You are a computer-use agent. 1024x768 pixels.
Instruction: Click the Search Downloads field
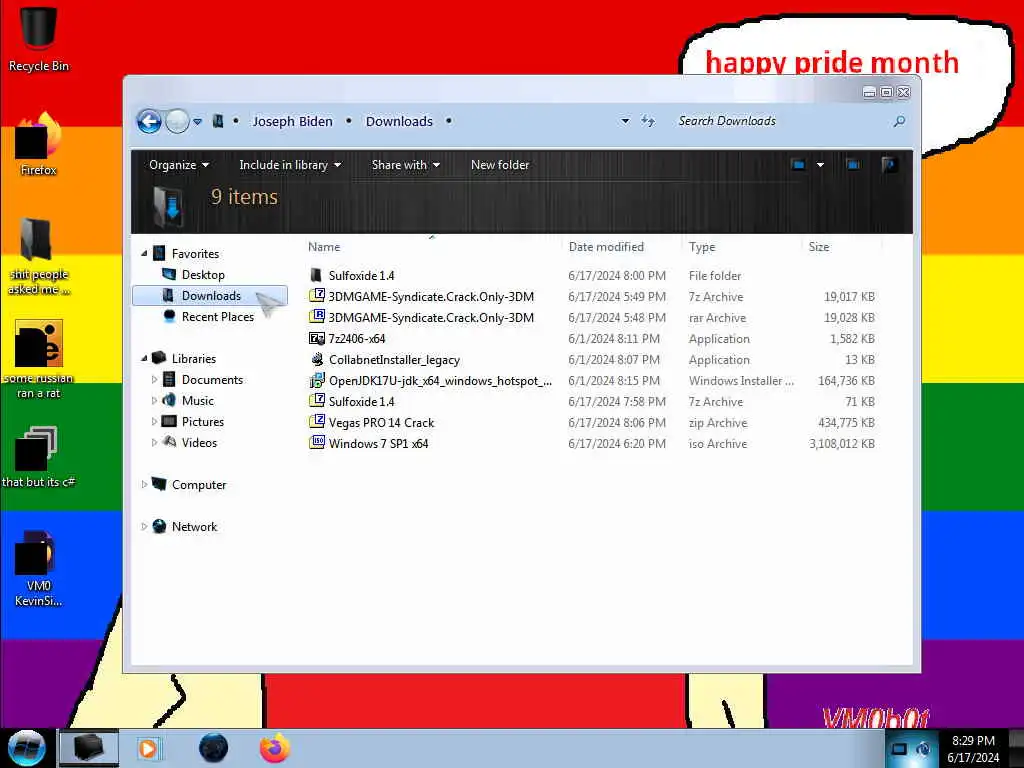click(x=782, y=121)
